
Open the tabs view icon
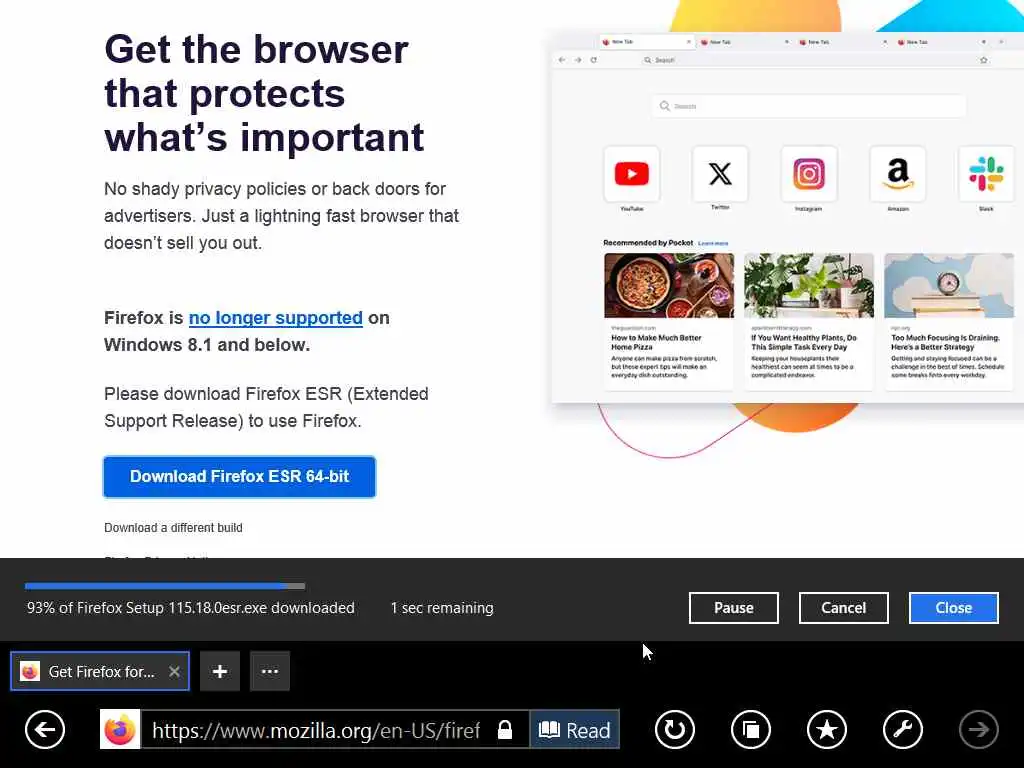coord(751,729)
